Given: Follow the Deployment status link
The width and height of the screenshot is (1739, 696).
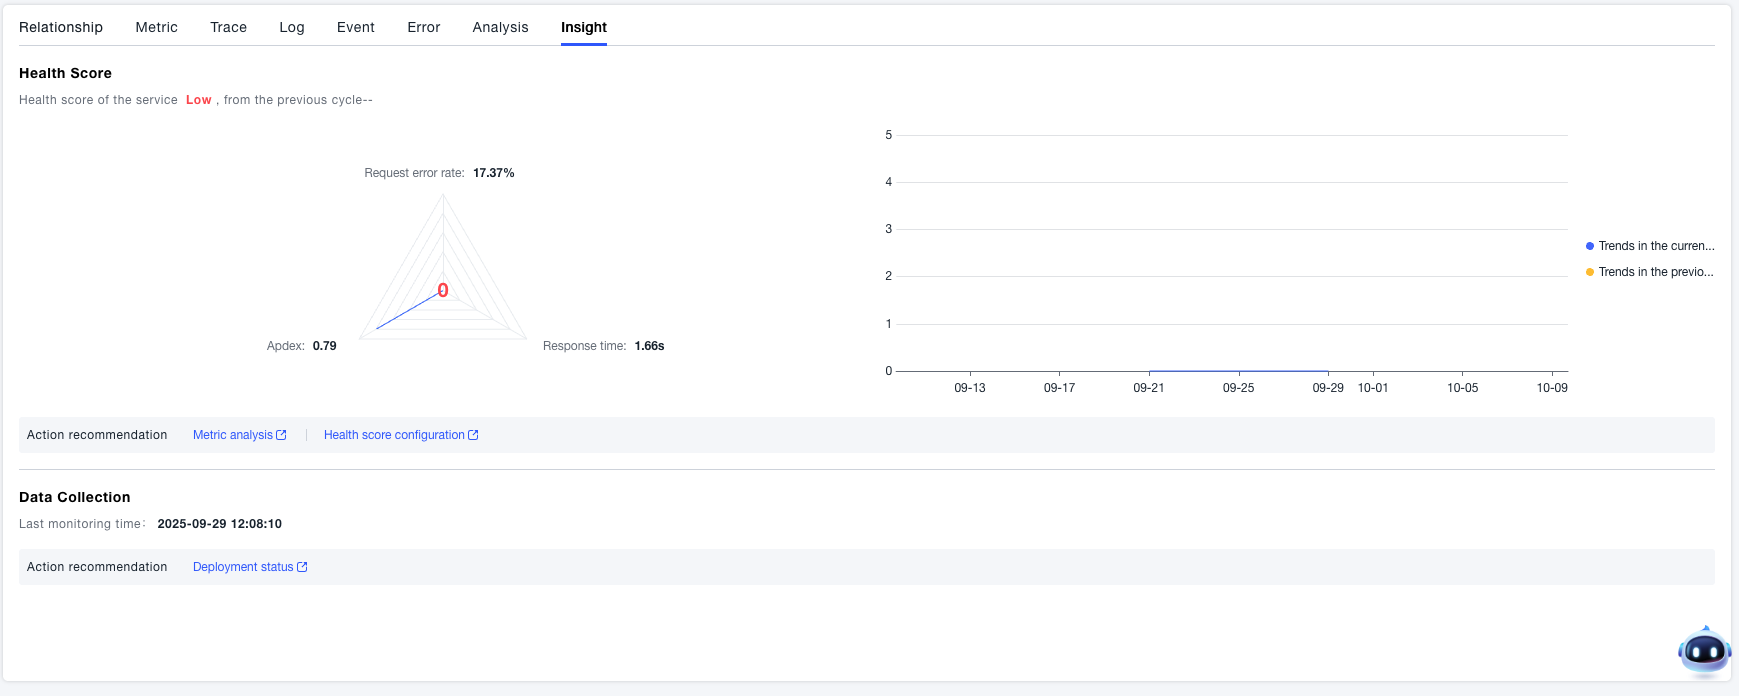Looking at the screenshot, I should 243,567.
